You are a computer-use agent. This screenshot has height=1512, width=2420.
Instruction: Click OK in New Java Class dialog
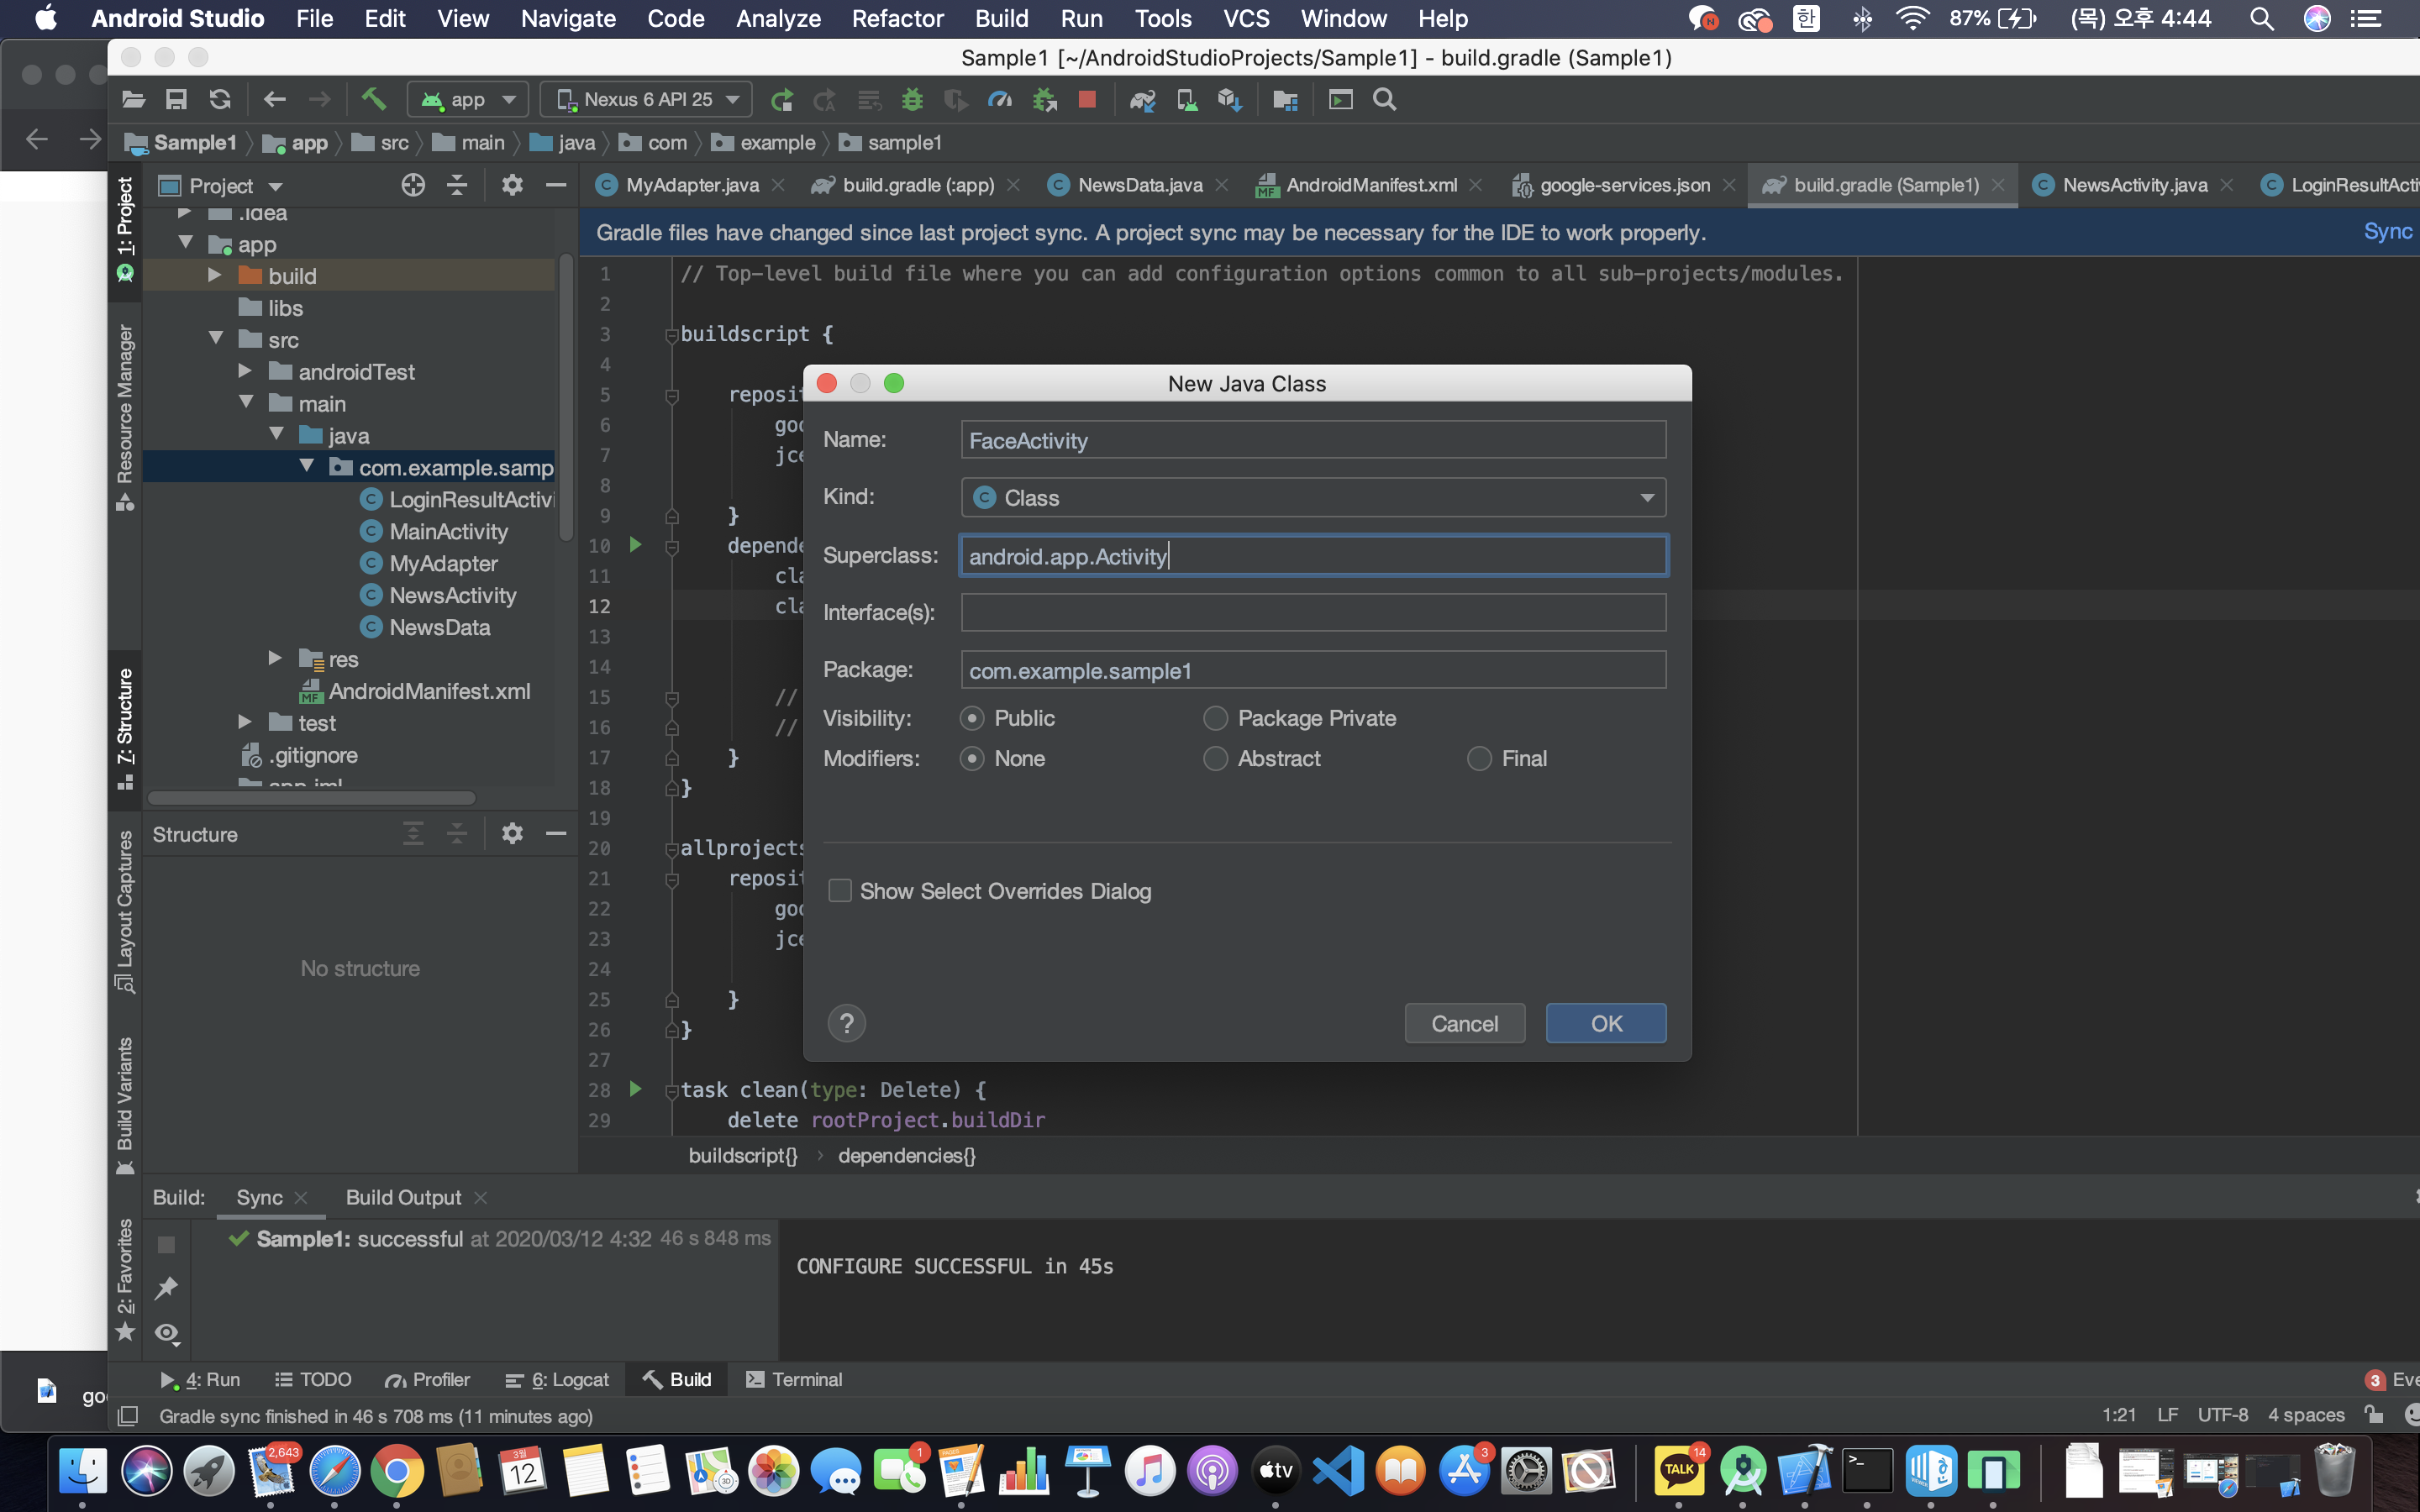pos(1605,1023)
